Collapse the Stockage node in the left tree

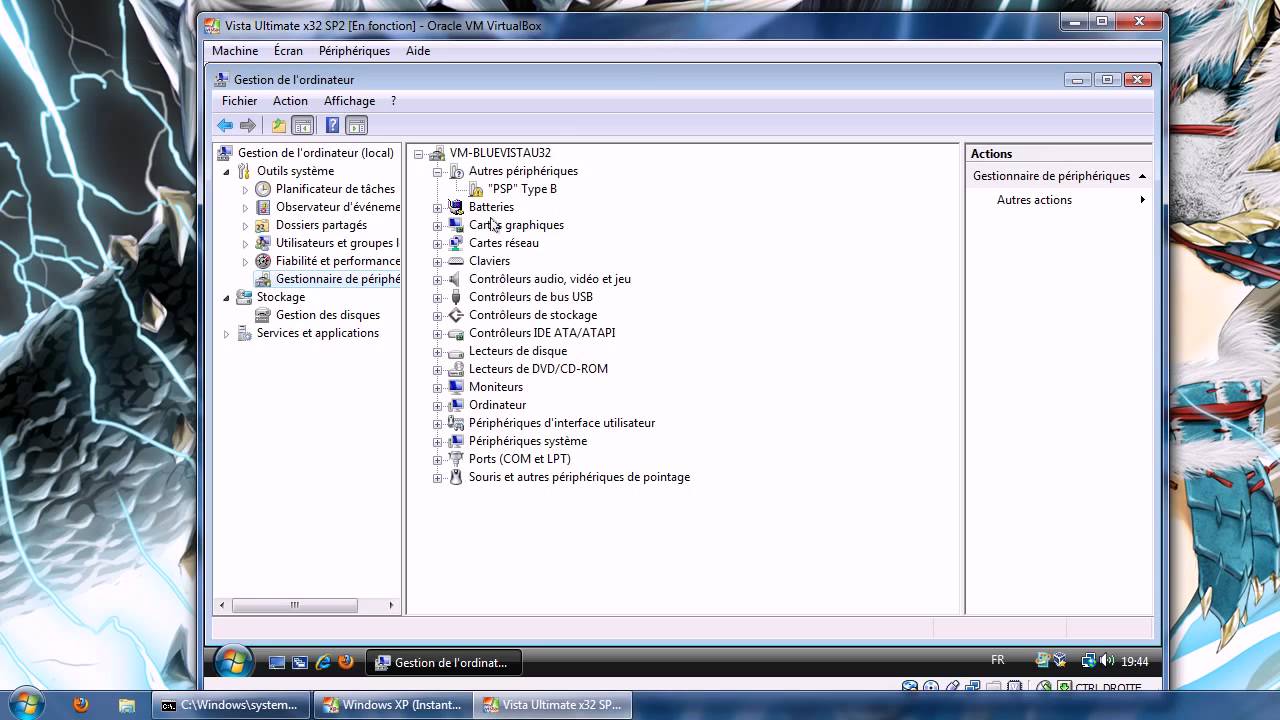[226, 297]
